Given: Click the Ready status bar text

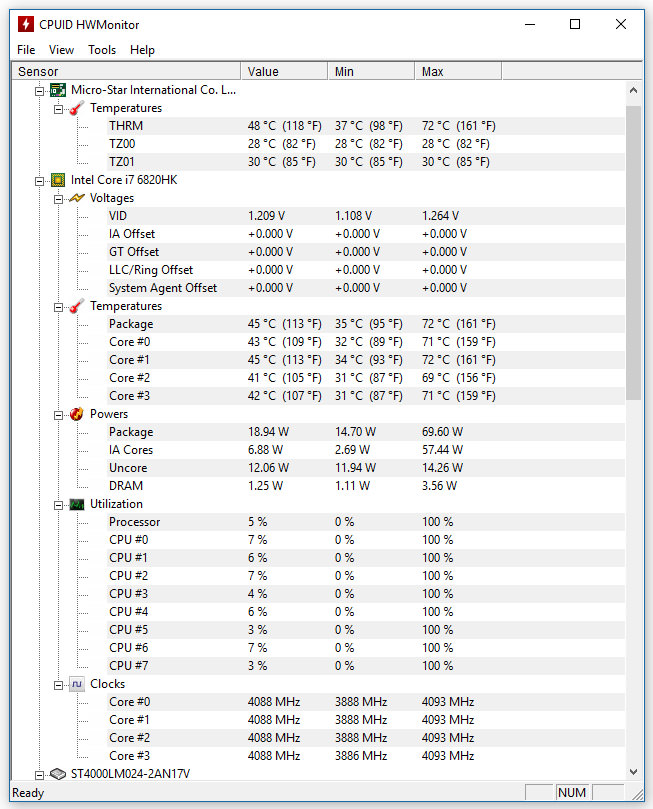Looking at the screenshot, I should pos(28,793).
